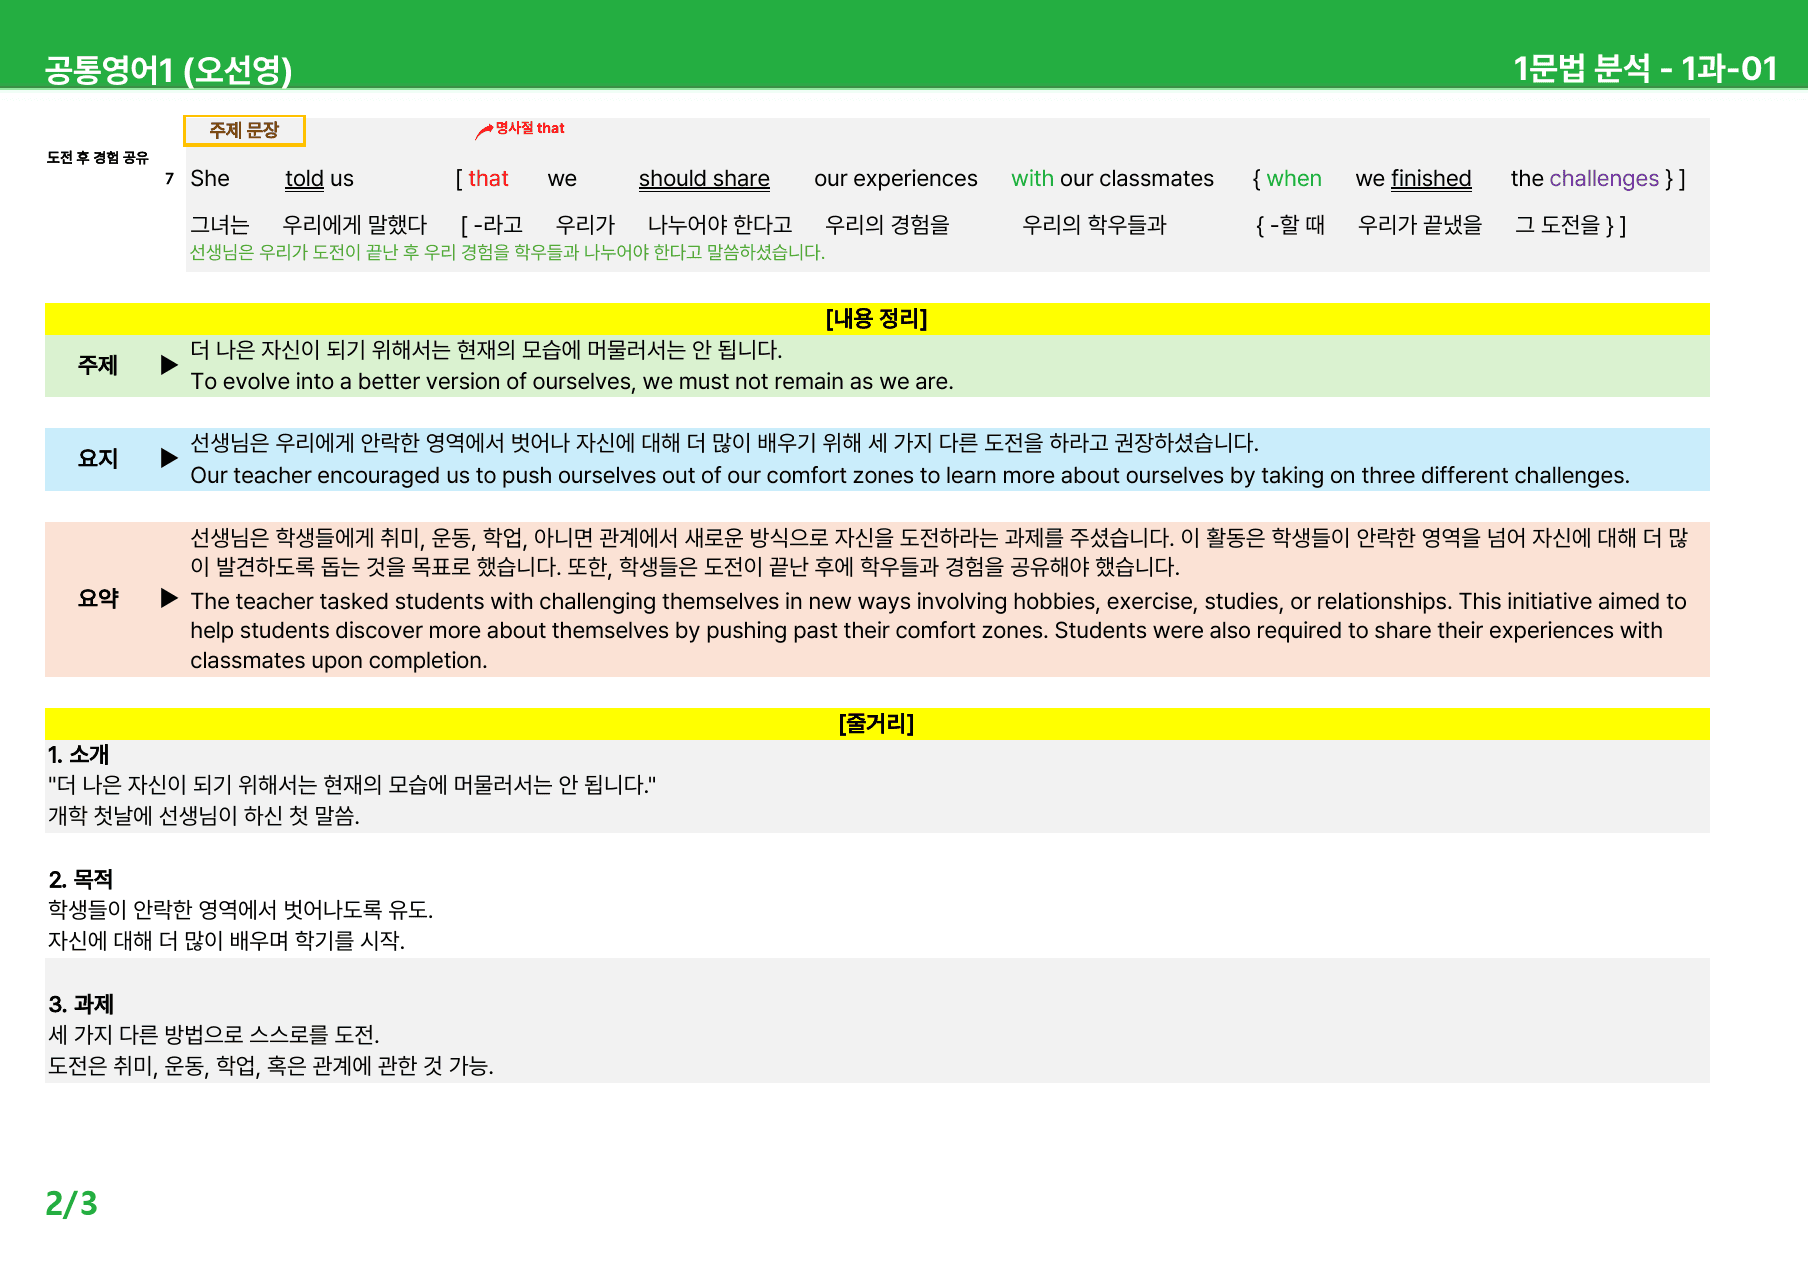1809x1278 pixels.
Task: Click the black triangle arrow beside 요지
Action: (169, 458)
